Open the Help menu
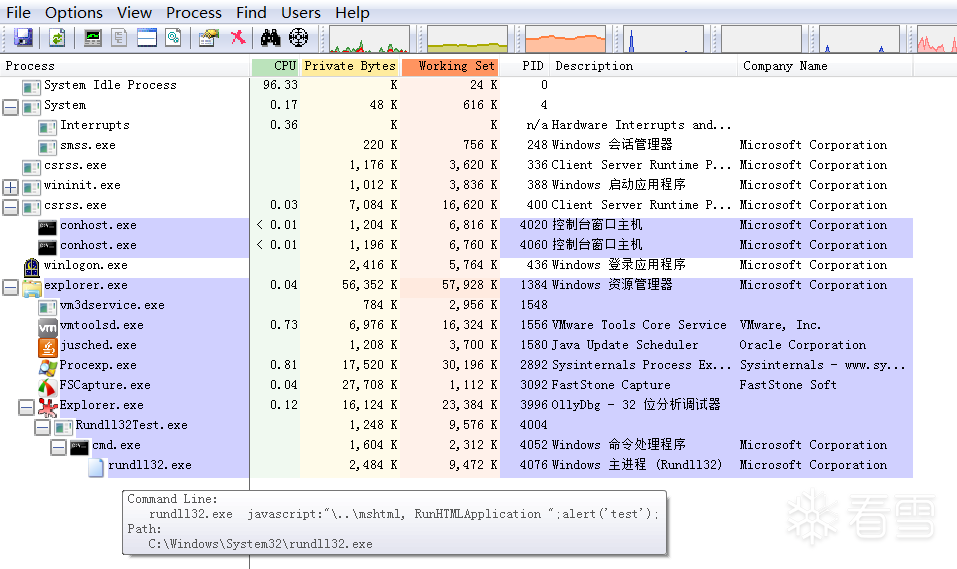The image size is (957, 569). (352, 12)
